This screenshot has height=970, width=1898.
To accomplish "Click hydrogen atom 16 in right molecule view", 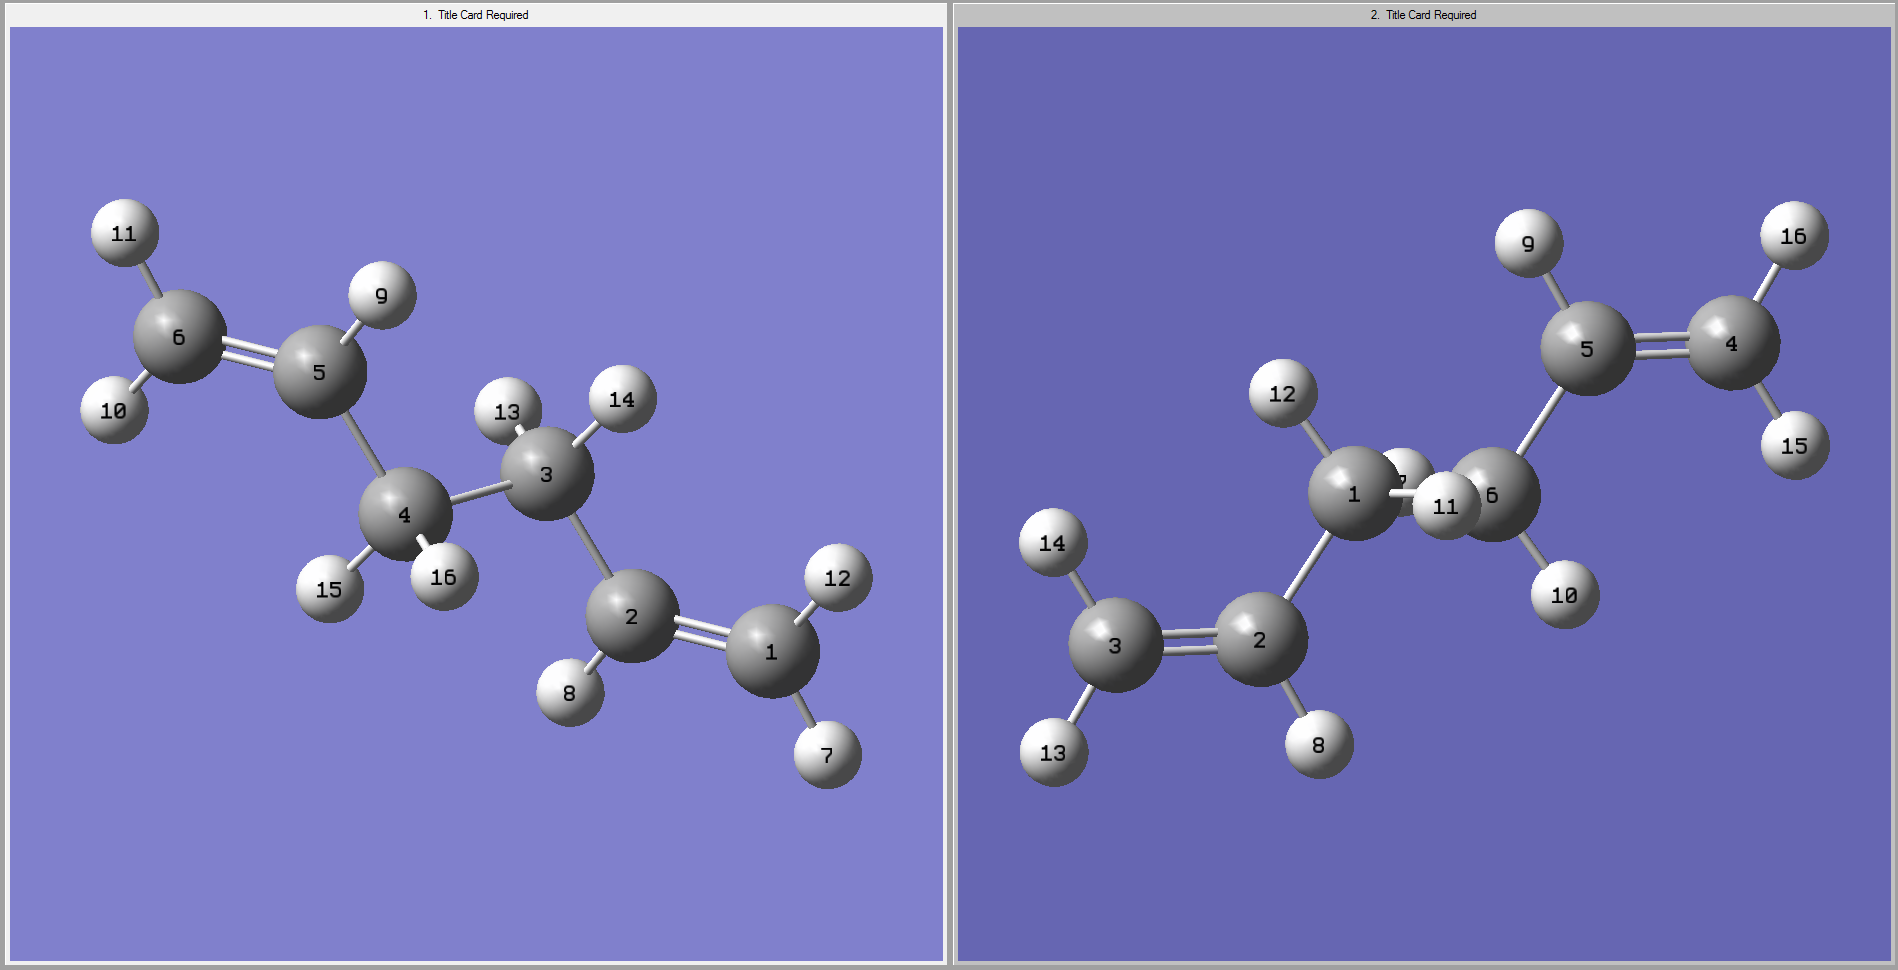I will click(1794, 236).
